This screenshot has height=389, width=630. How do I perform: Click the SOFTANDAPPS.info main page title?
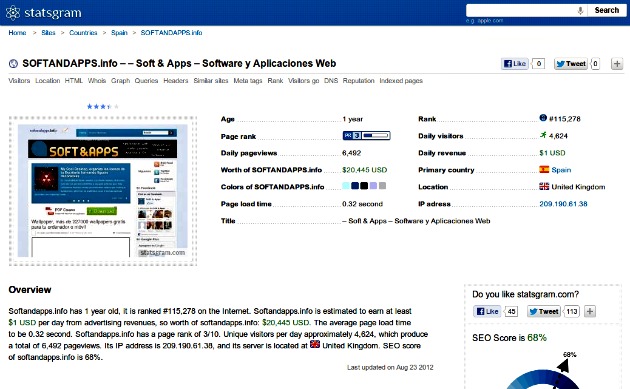point(179,63)
